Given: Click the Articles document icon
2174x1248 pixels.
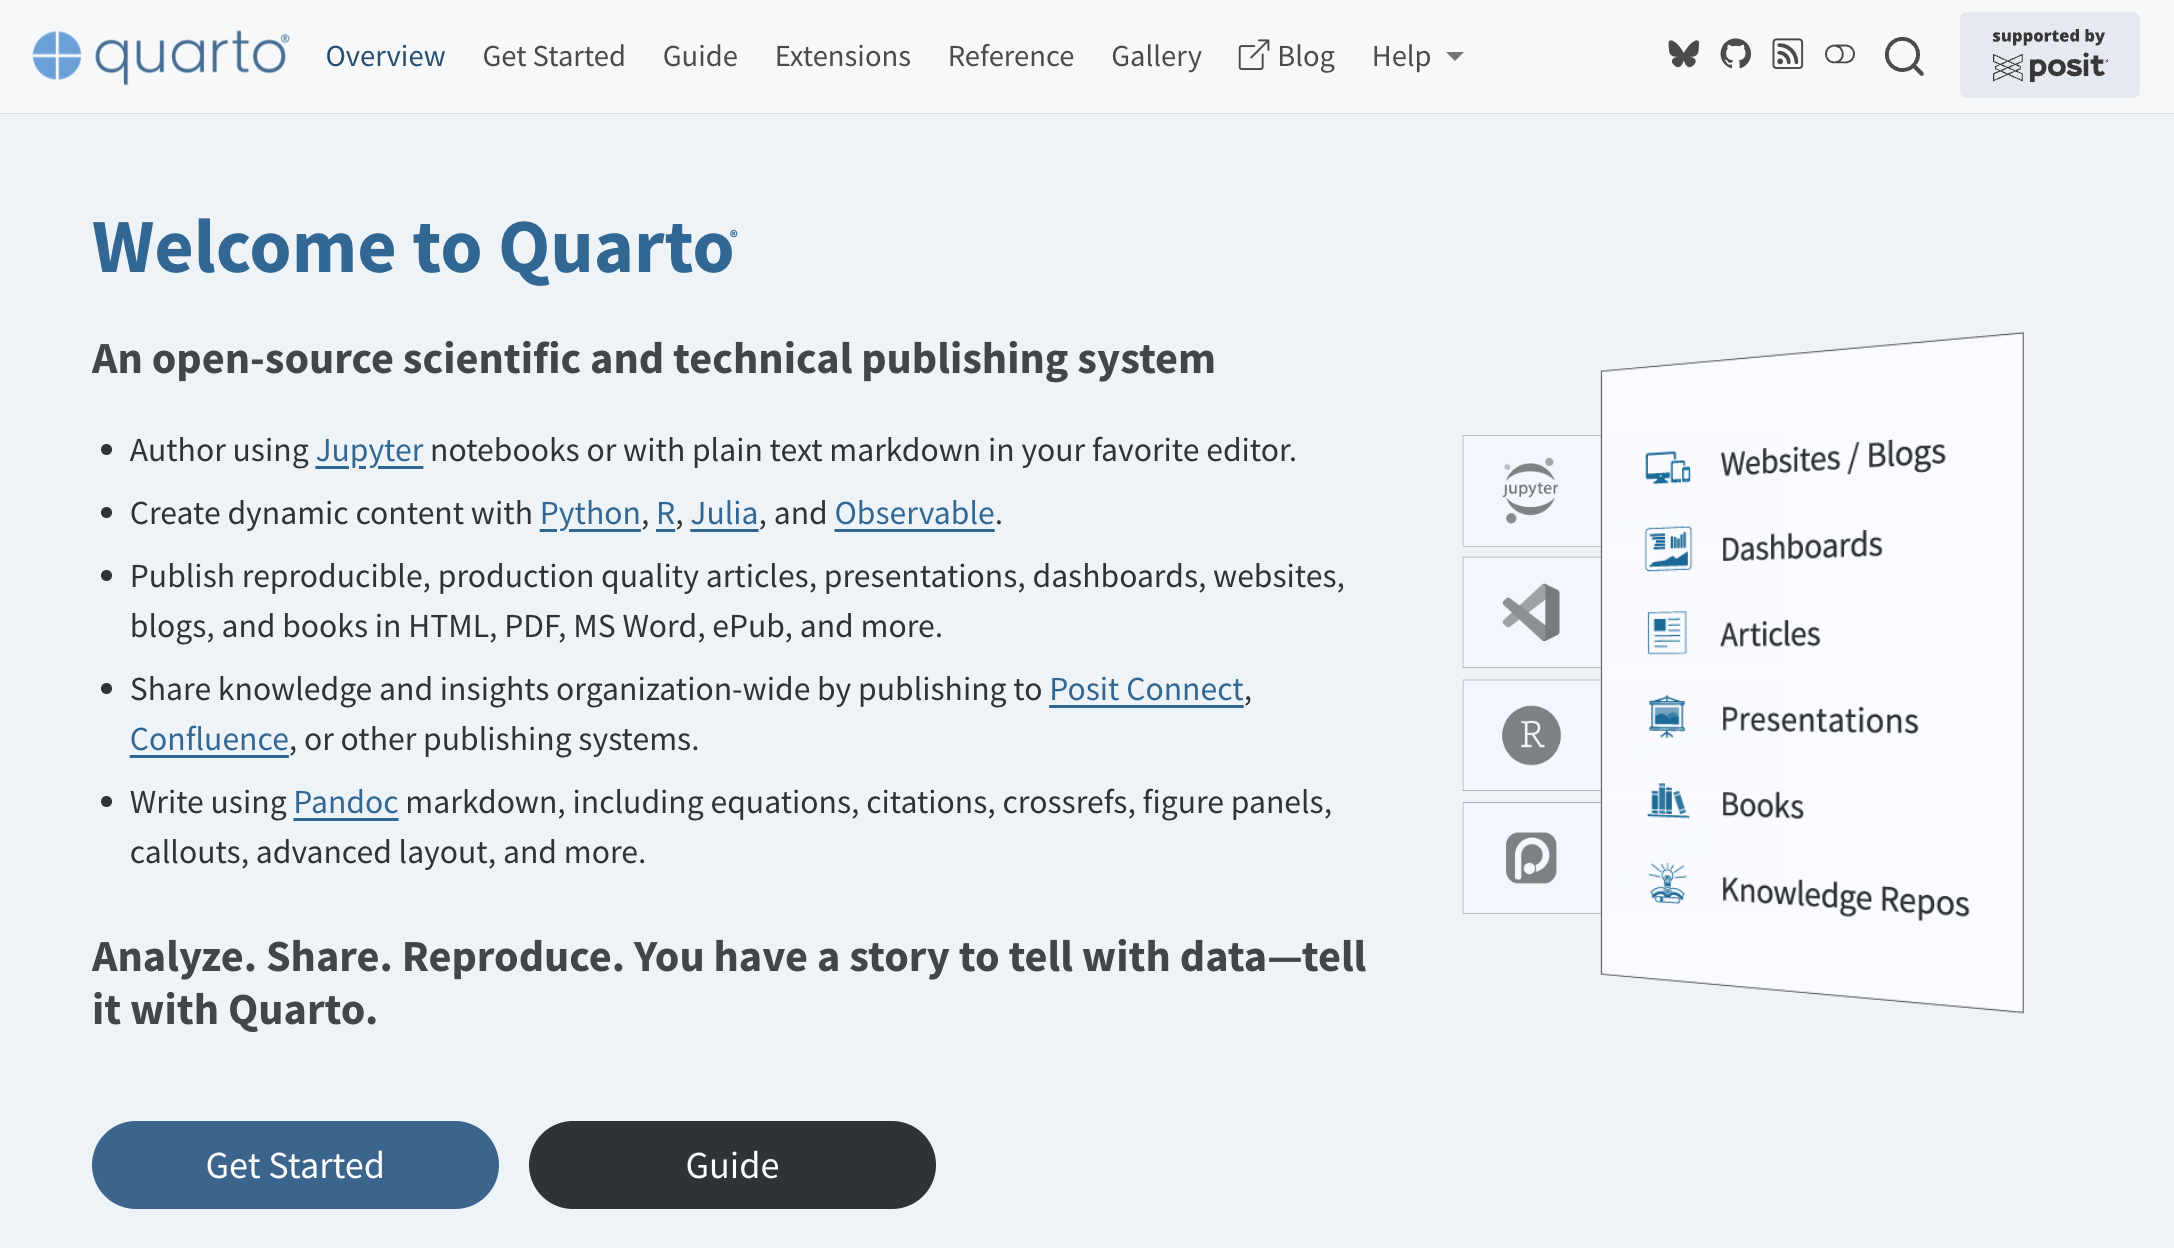Looking at the screenshot, I should point(1666,633).
